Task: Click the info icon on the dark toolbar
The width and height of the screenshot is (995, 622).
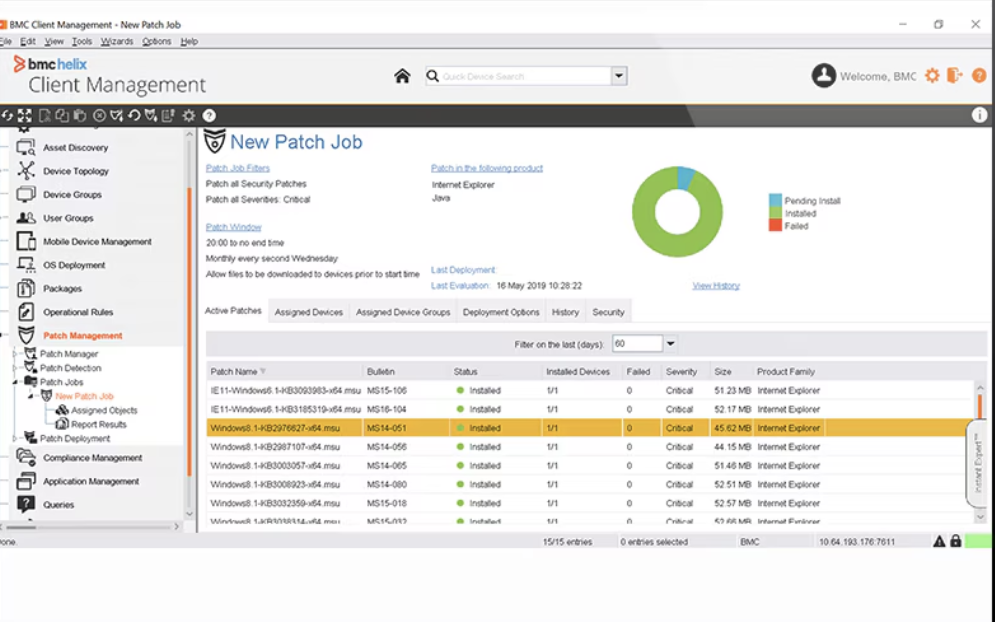Action: coord(979,115)
